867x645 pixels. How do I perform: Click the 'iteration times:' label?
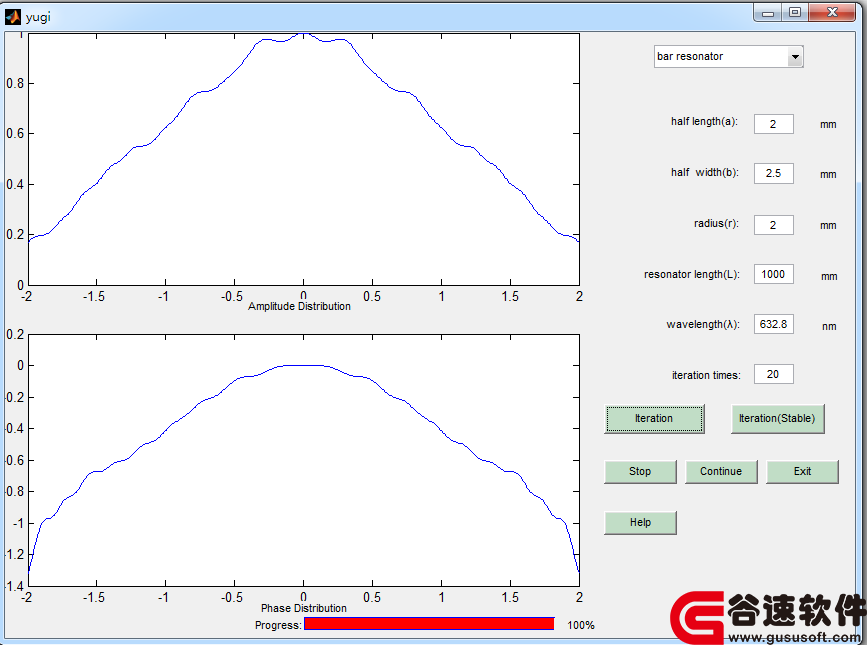pyautogui.click(x=706, y=375)
